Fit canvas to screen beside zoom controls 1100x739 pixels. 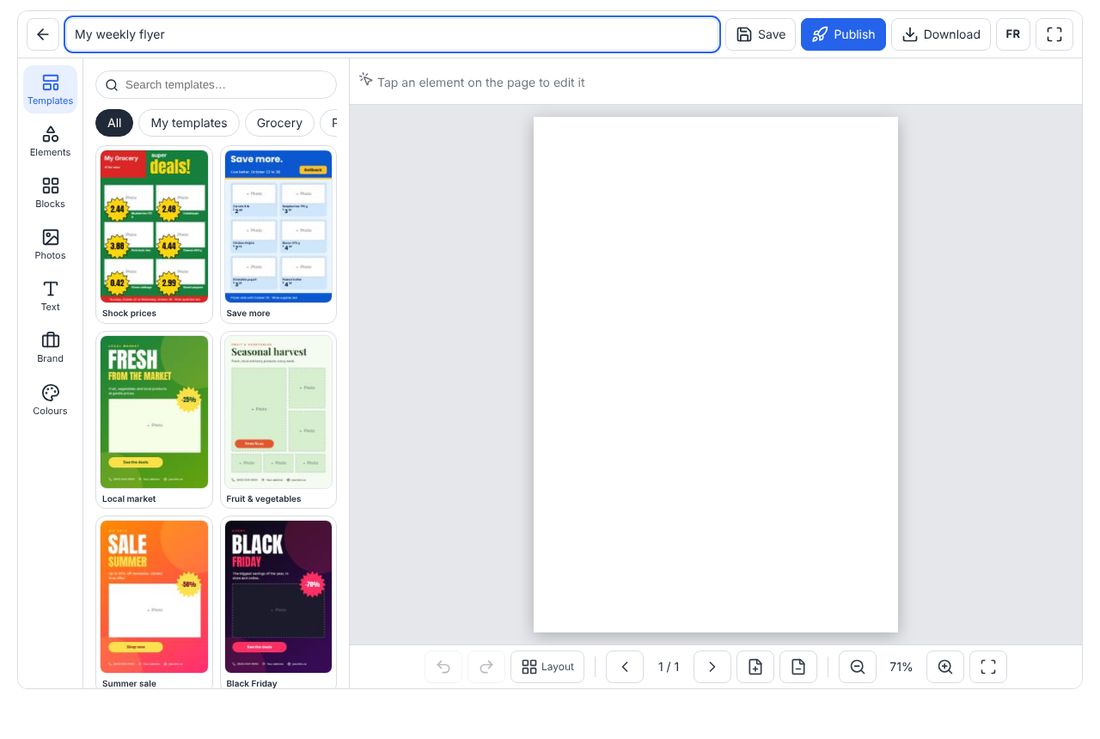[988, 667]
